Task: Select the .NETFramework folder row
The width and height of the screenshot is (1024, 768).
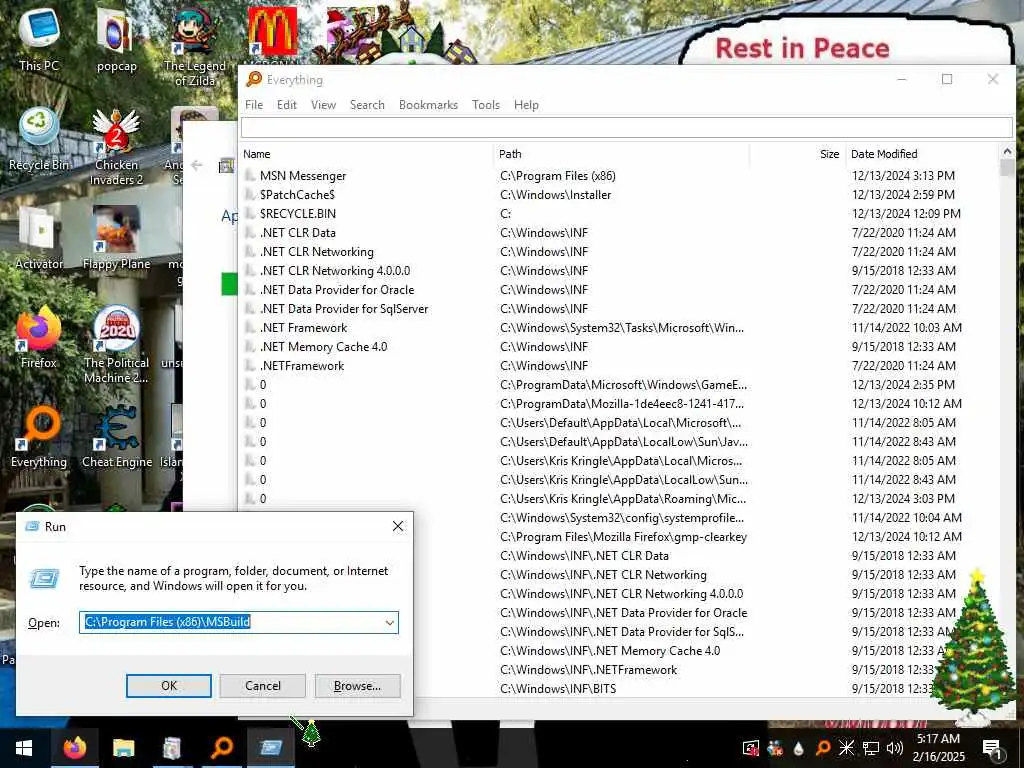Action: point(618,366)
